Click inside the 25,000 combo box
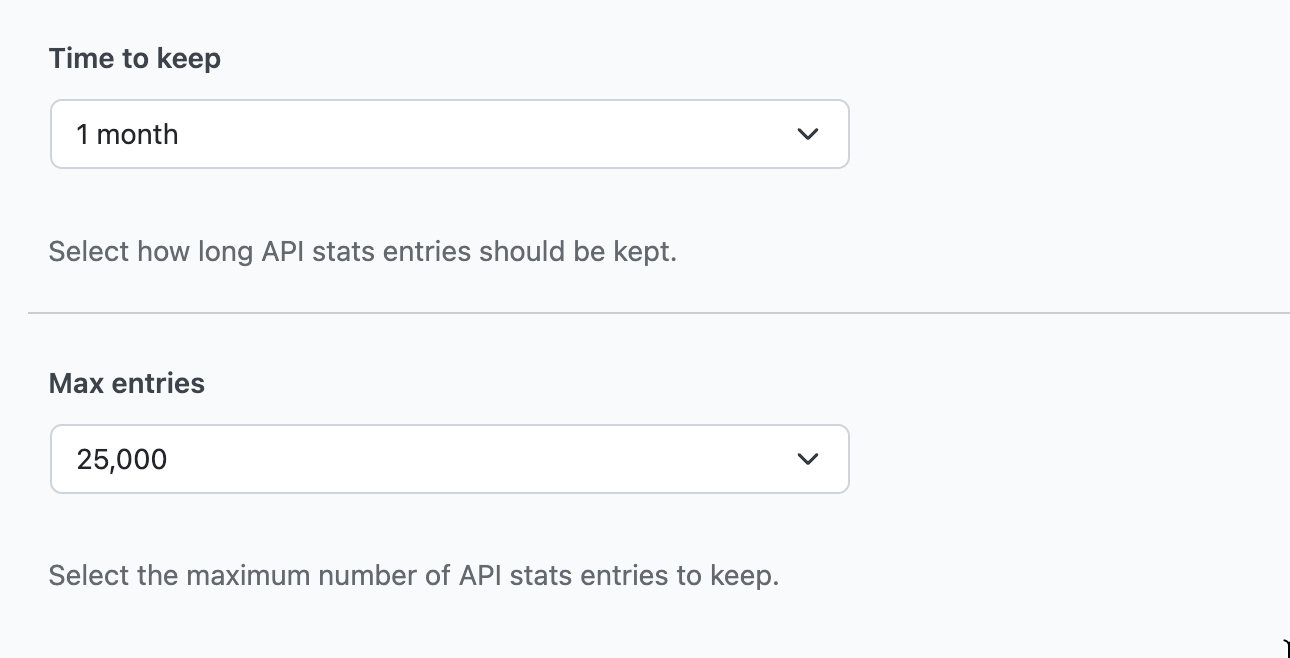Screen dimensions: 1290x658 pos(400,459)
